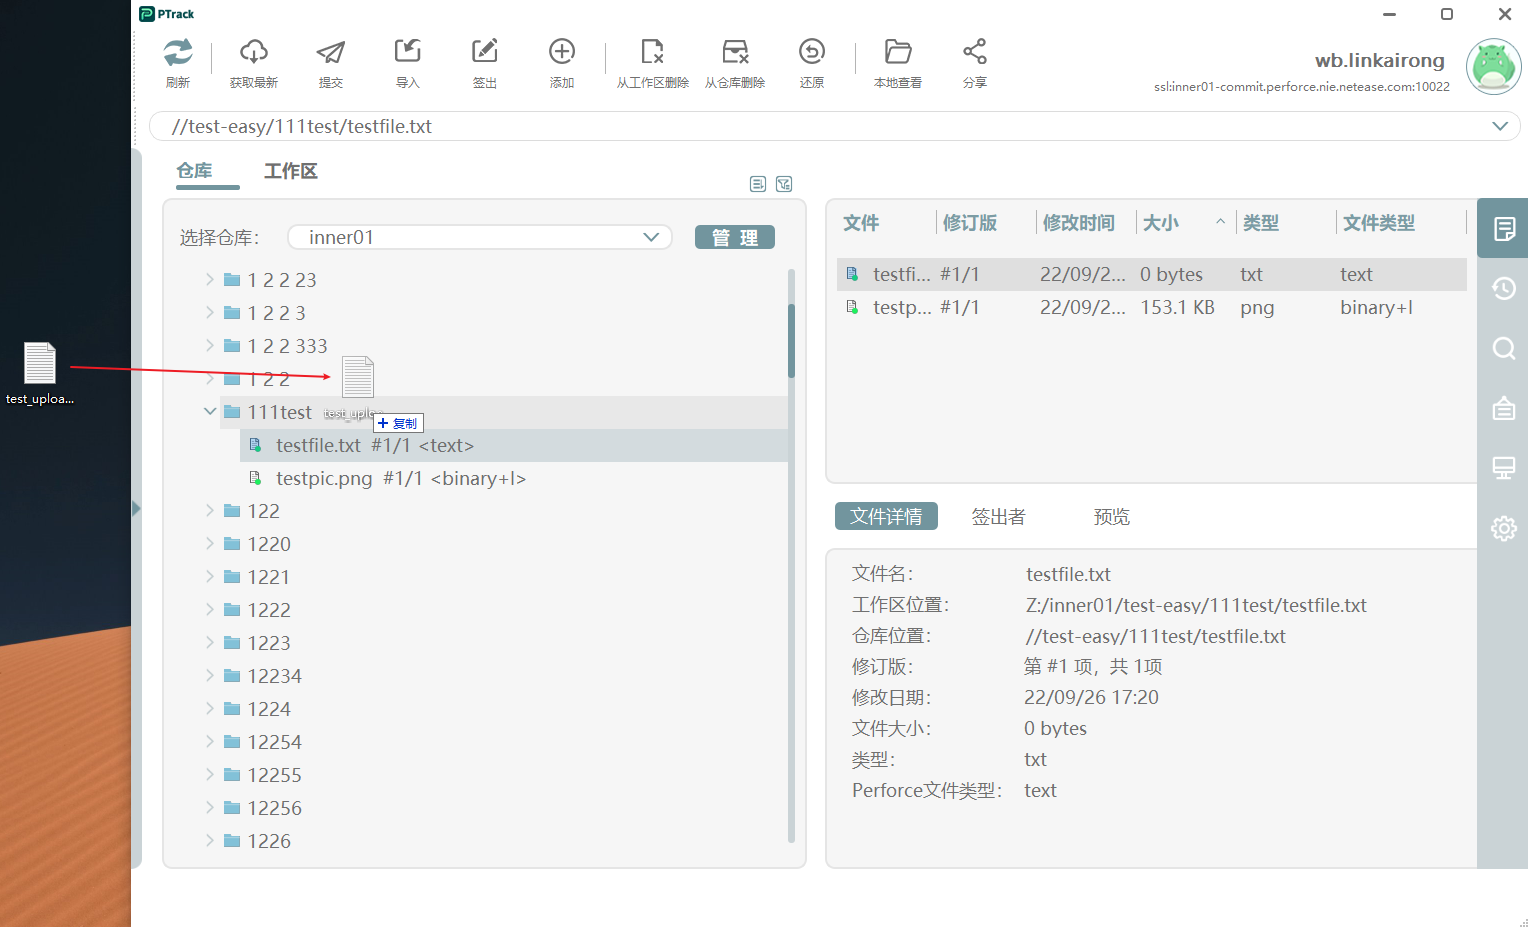This screenshot has height=927, width=1528.
Task: Expand folder 12234
Action: 210,675
